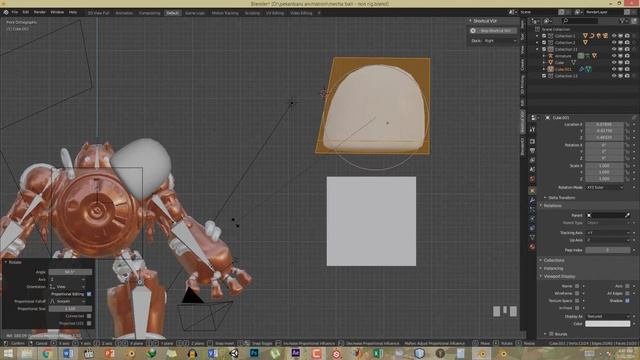Image resolution: width=640 pixels, height=360 pixels.
Task: Open the Material properties tab
Action: [532, 247]
